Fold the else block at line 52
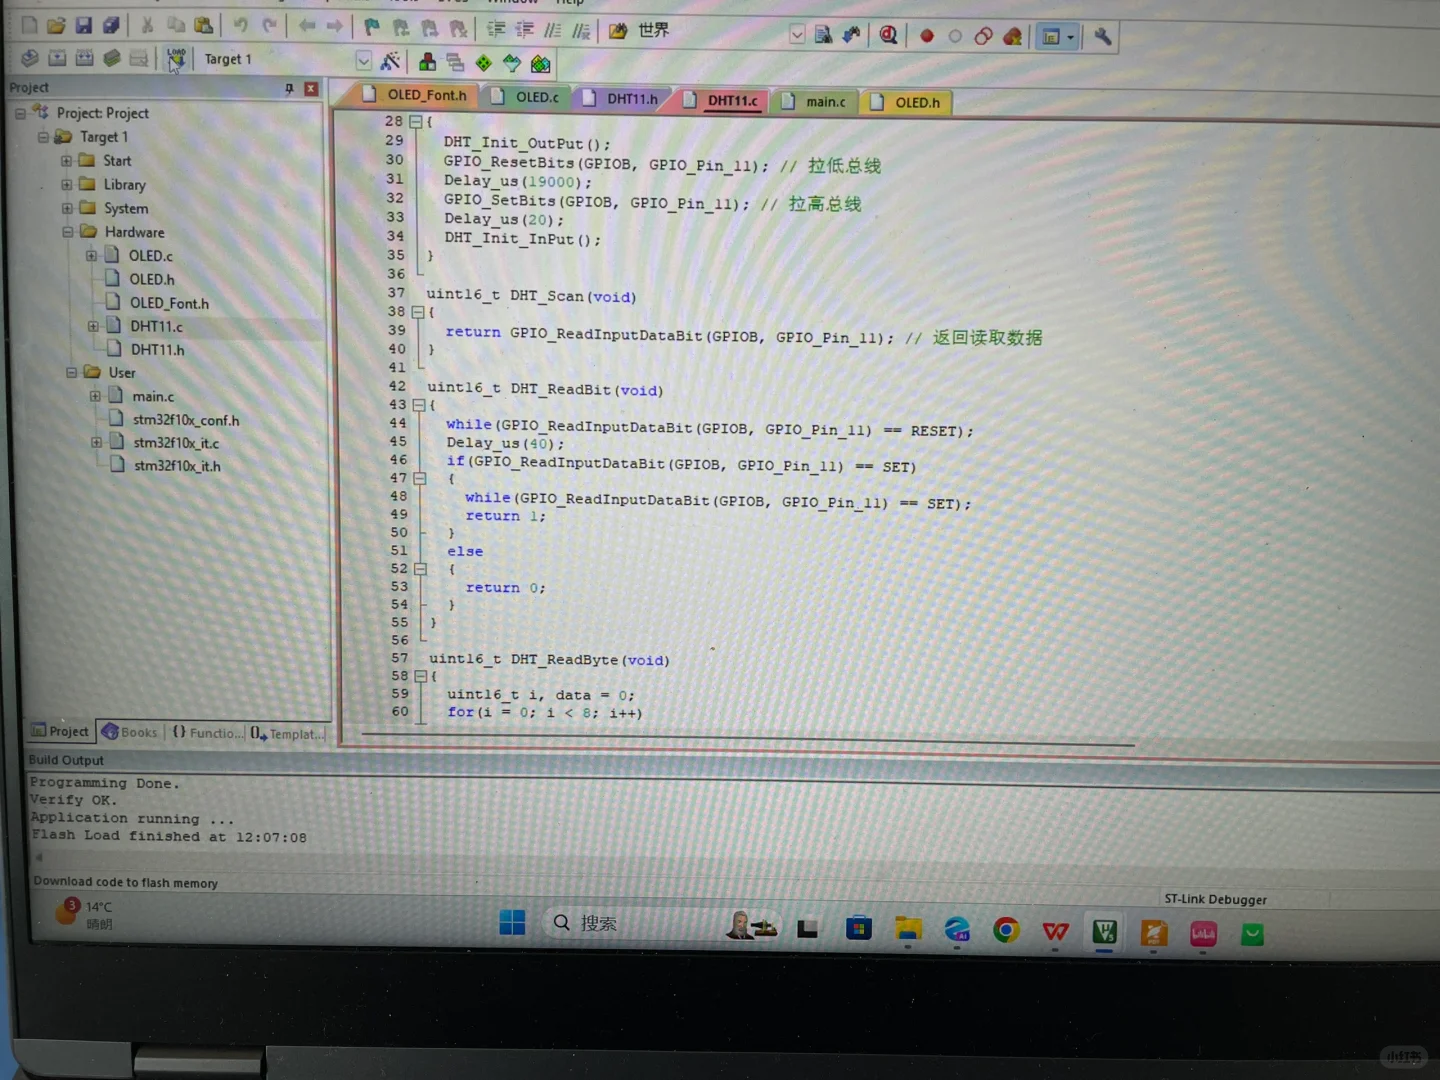 [x=421, y=569]
